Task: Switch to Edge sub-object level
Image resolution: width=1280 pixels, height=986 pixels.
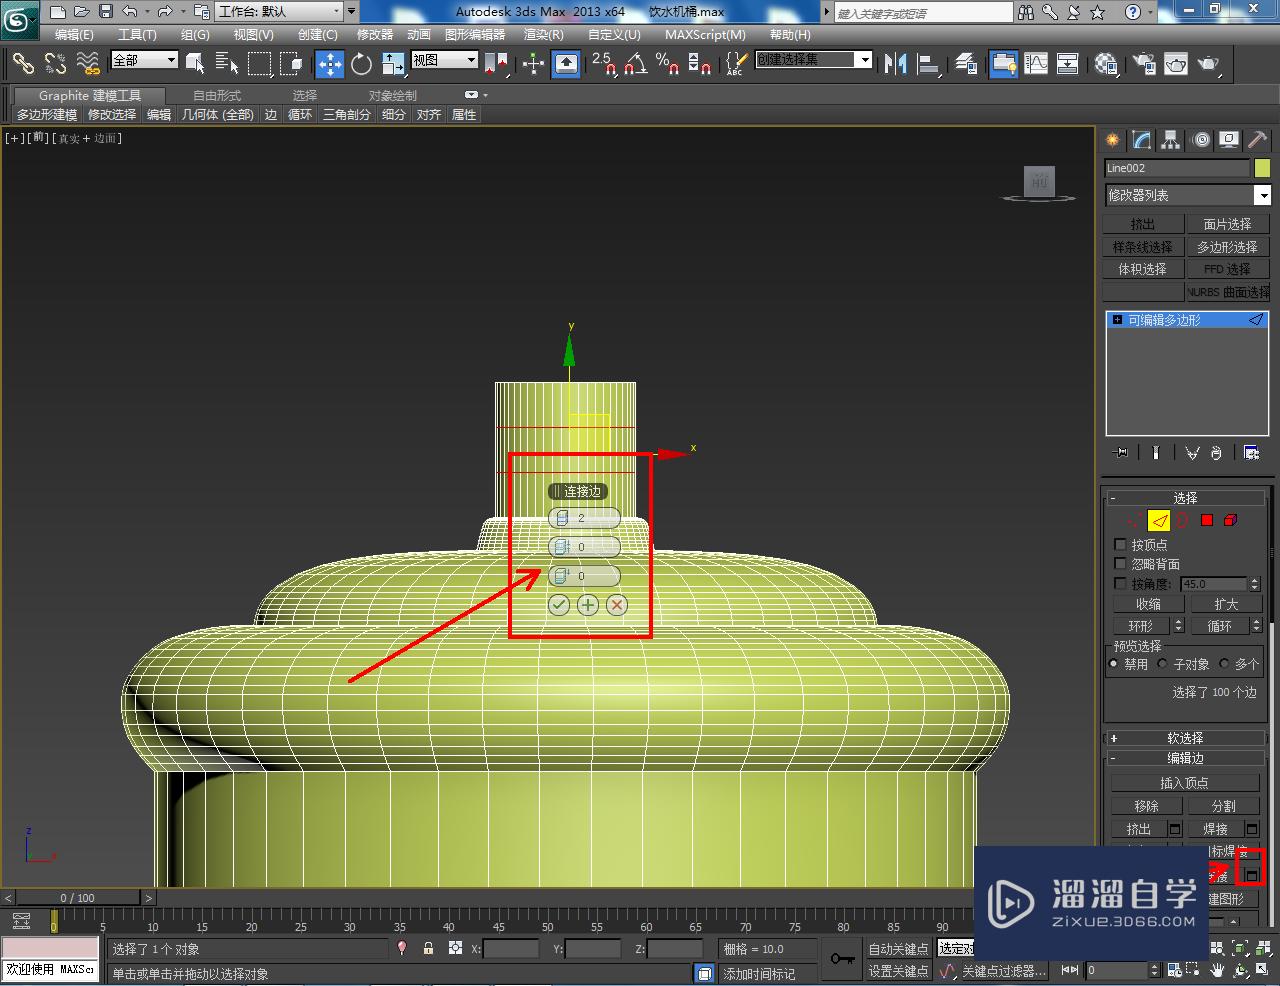Action: (1158, 520)
